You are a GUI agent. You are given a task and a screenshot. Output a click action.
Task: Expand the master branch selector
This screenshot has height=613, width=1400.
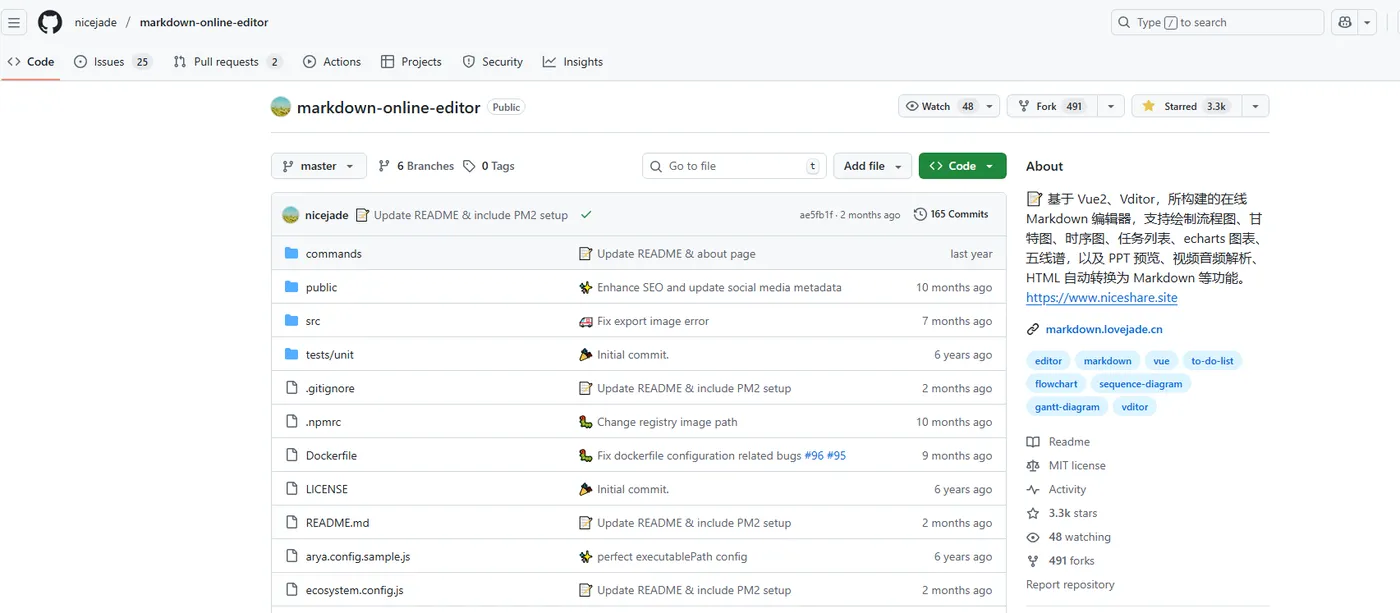[x=318, y=165]
